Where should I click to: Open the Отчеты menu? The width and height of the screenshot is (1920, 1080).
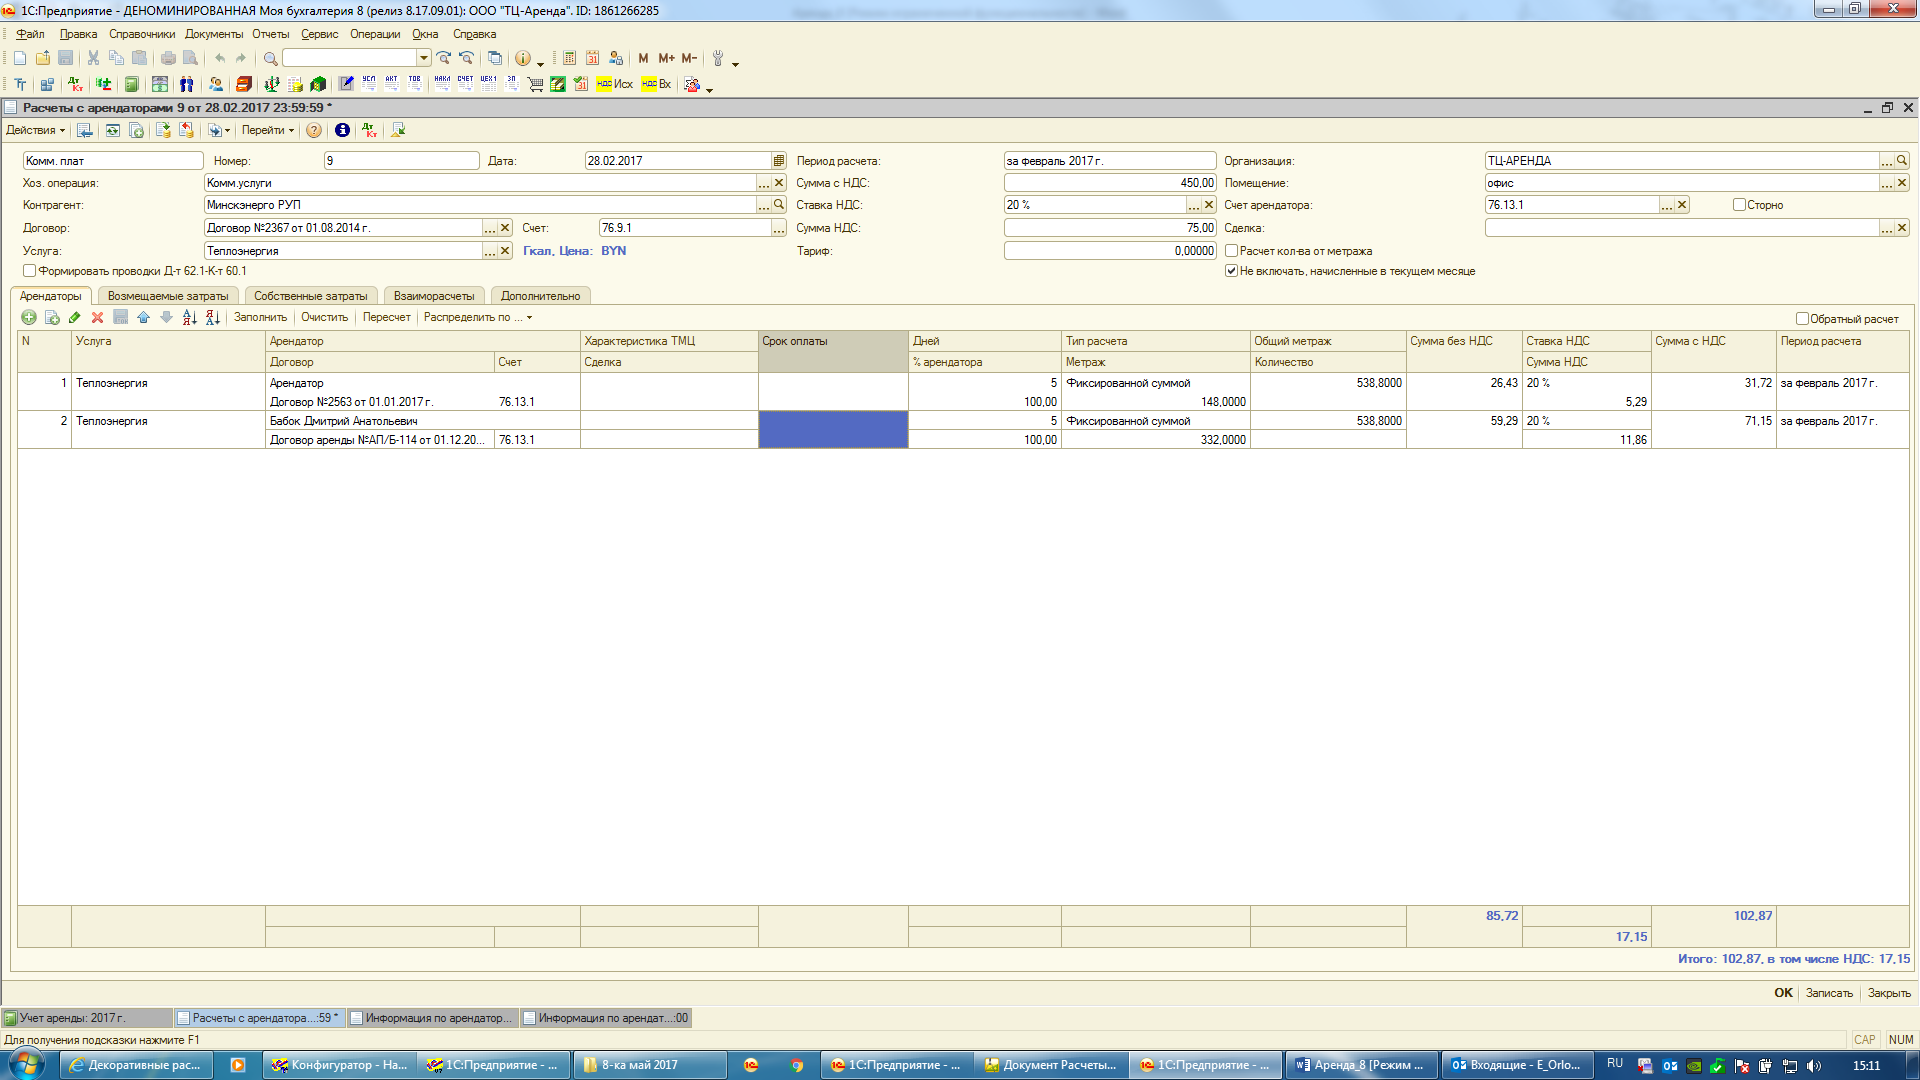tap(270, 34)
